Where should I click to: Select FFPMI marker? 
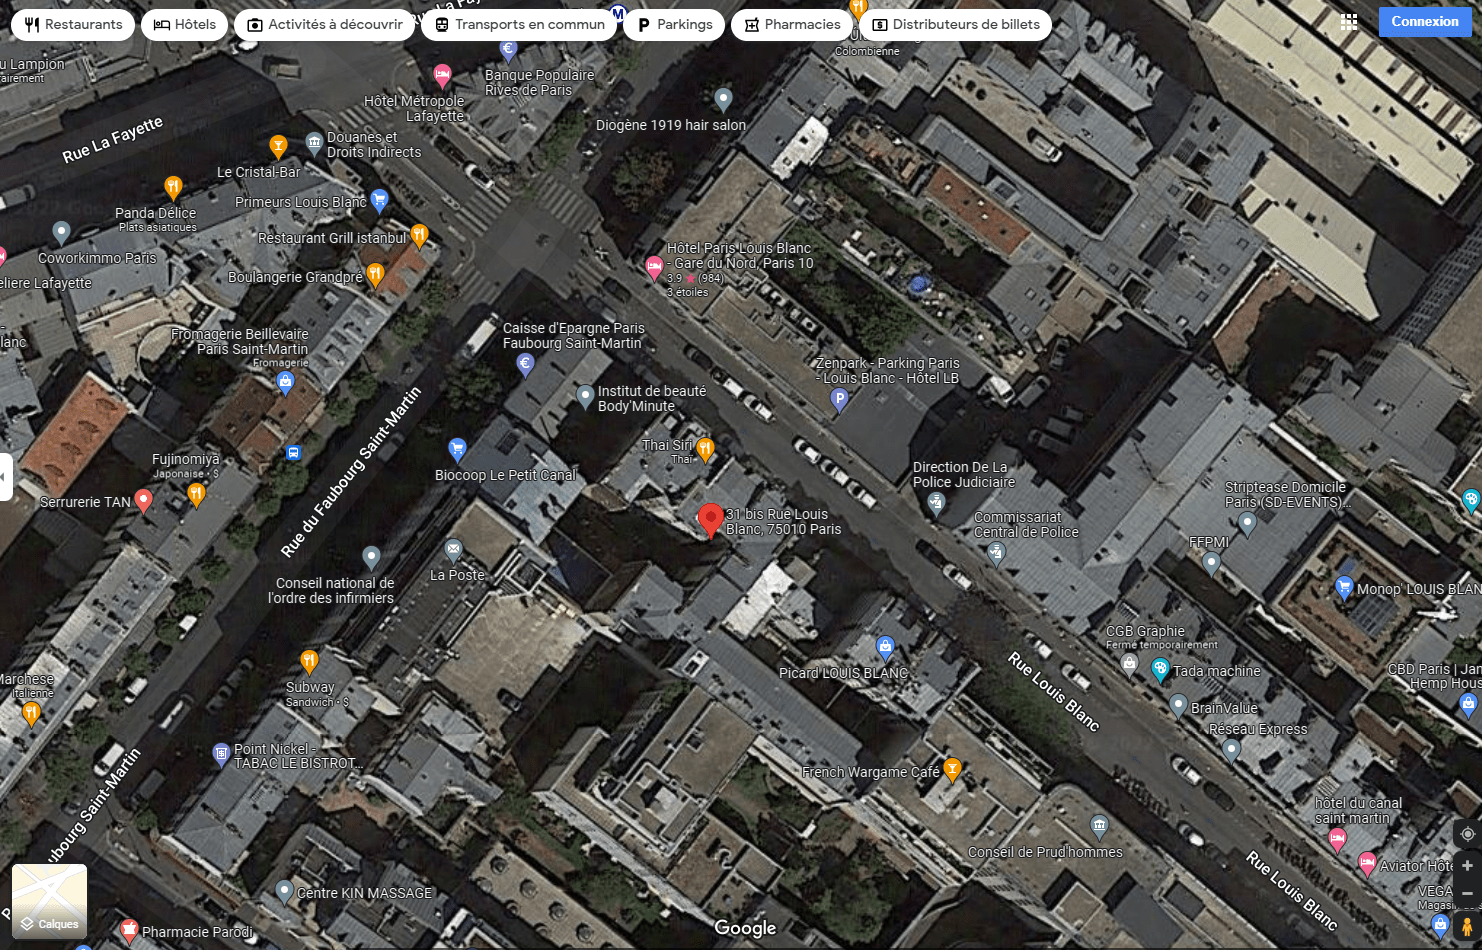pyautogui.click(x=1211, y=564)
